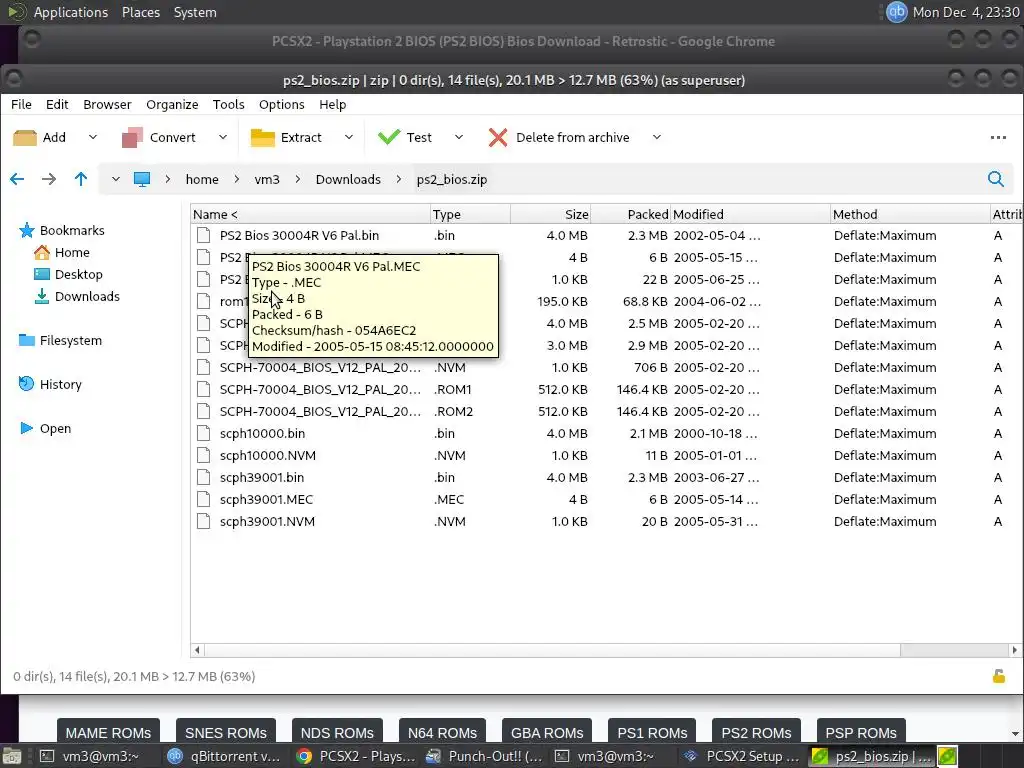Go back with the left arrow

pyautogui.click(x=17, y=179)
